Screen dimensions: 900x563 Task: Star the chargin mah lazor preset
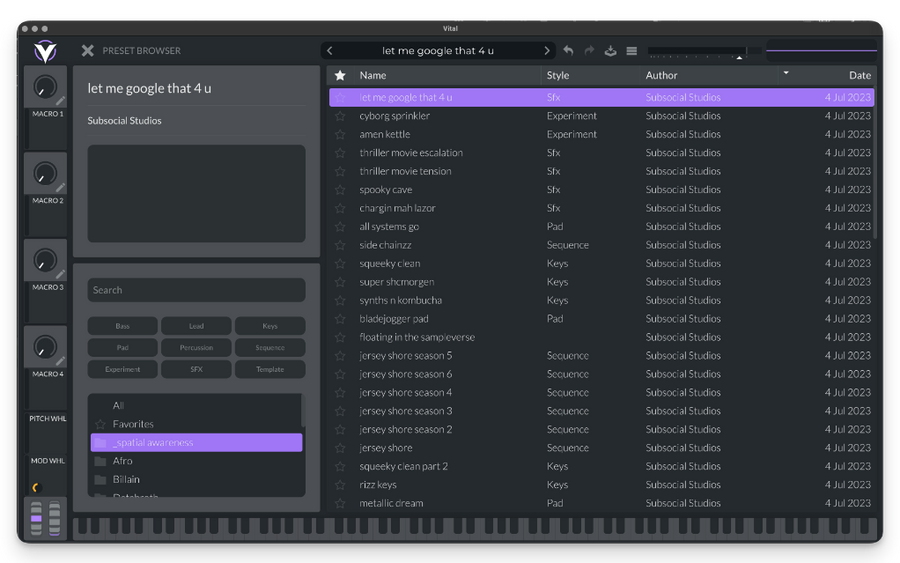point(340,208)
